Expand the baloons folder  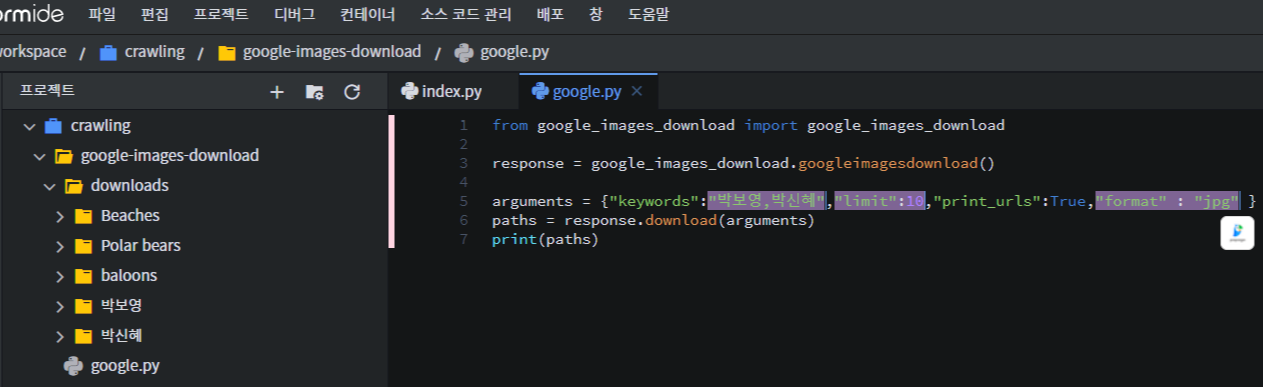coord(59,276)
